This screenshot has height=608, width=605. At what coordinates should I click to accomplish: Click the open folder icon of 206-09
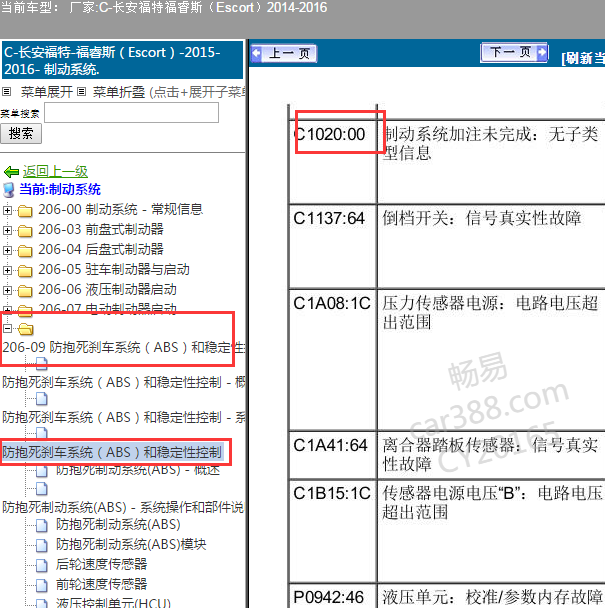click(x=26, y=329)
